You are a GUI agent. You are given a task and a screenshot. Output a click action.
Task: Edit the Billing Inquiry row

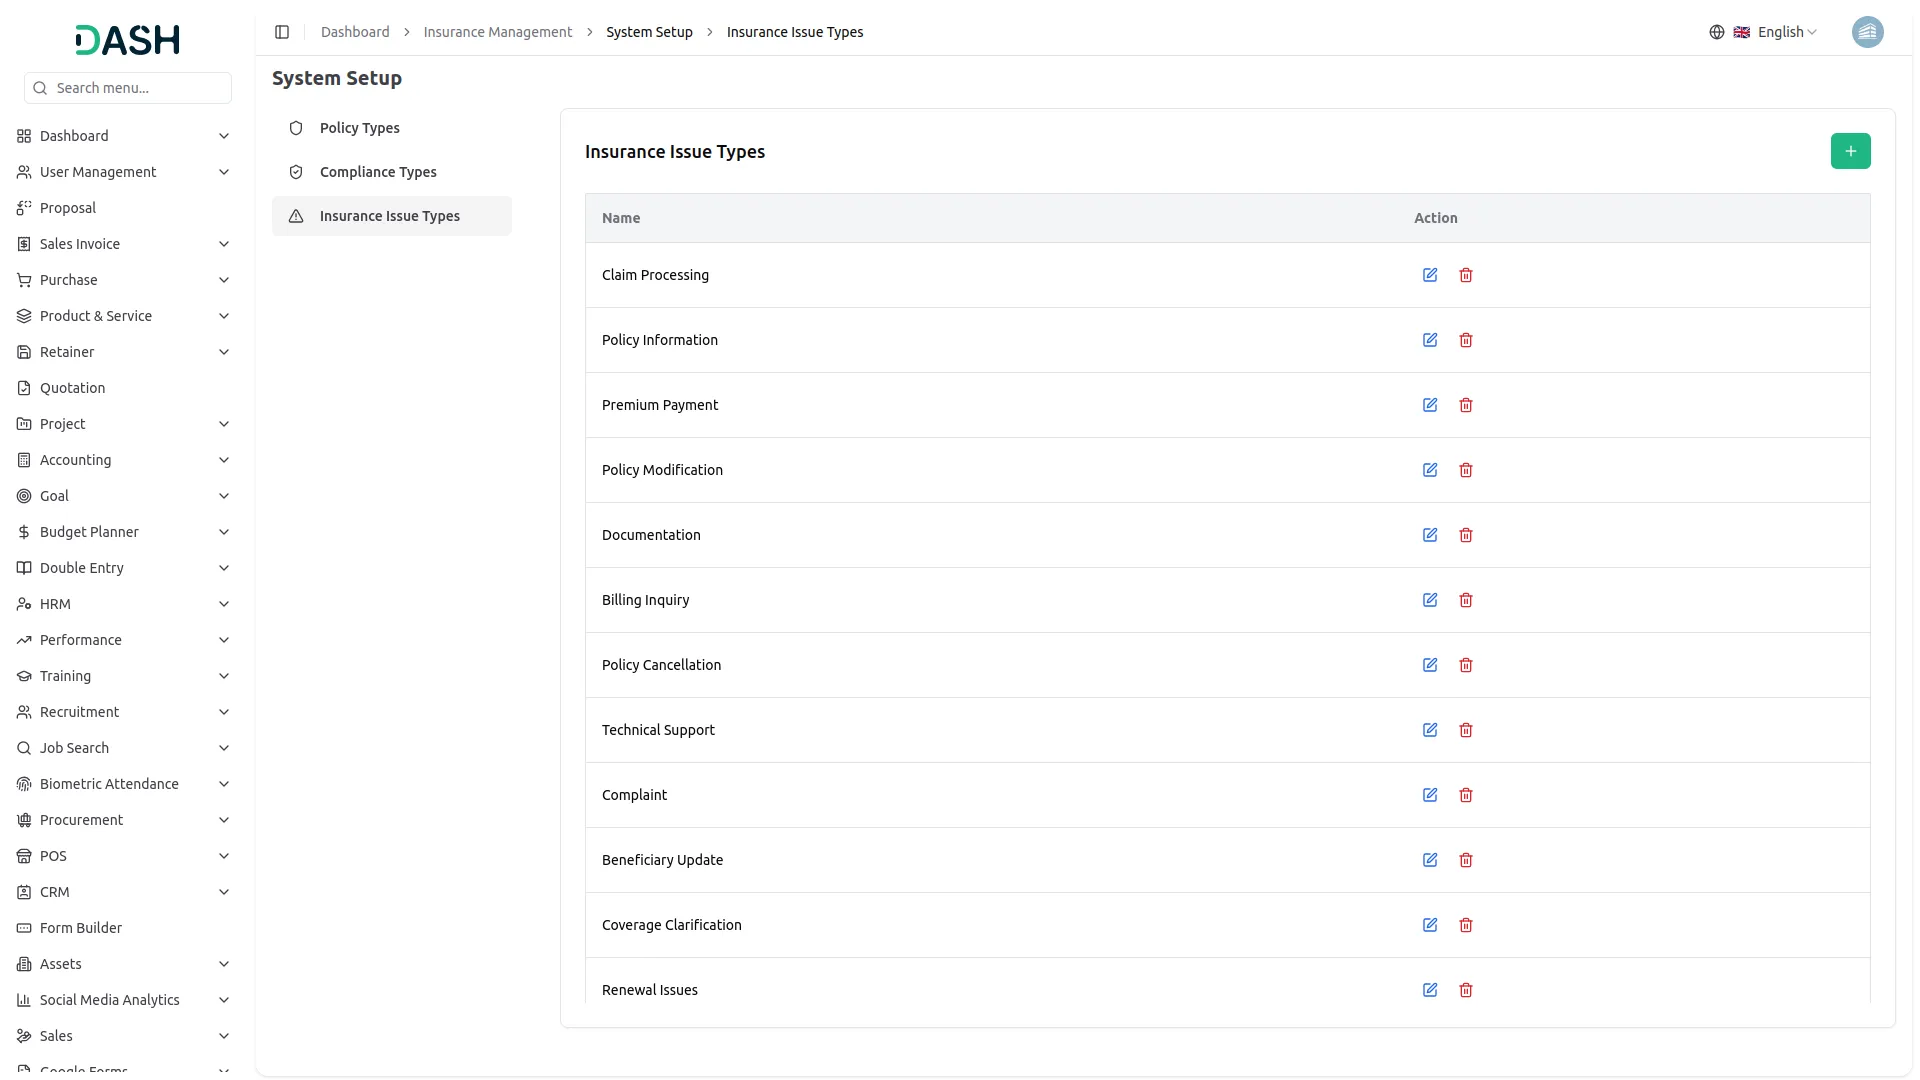point(1430,600)
